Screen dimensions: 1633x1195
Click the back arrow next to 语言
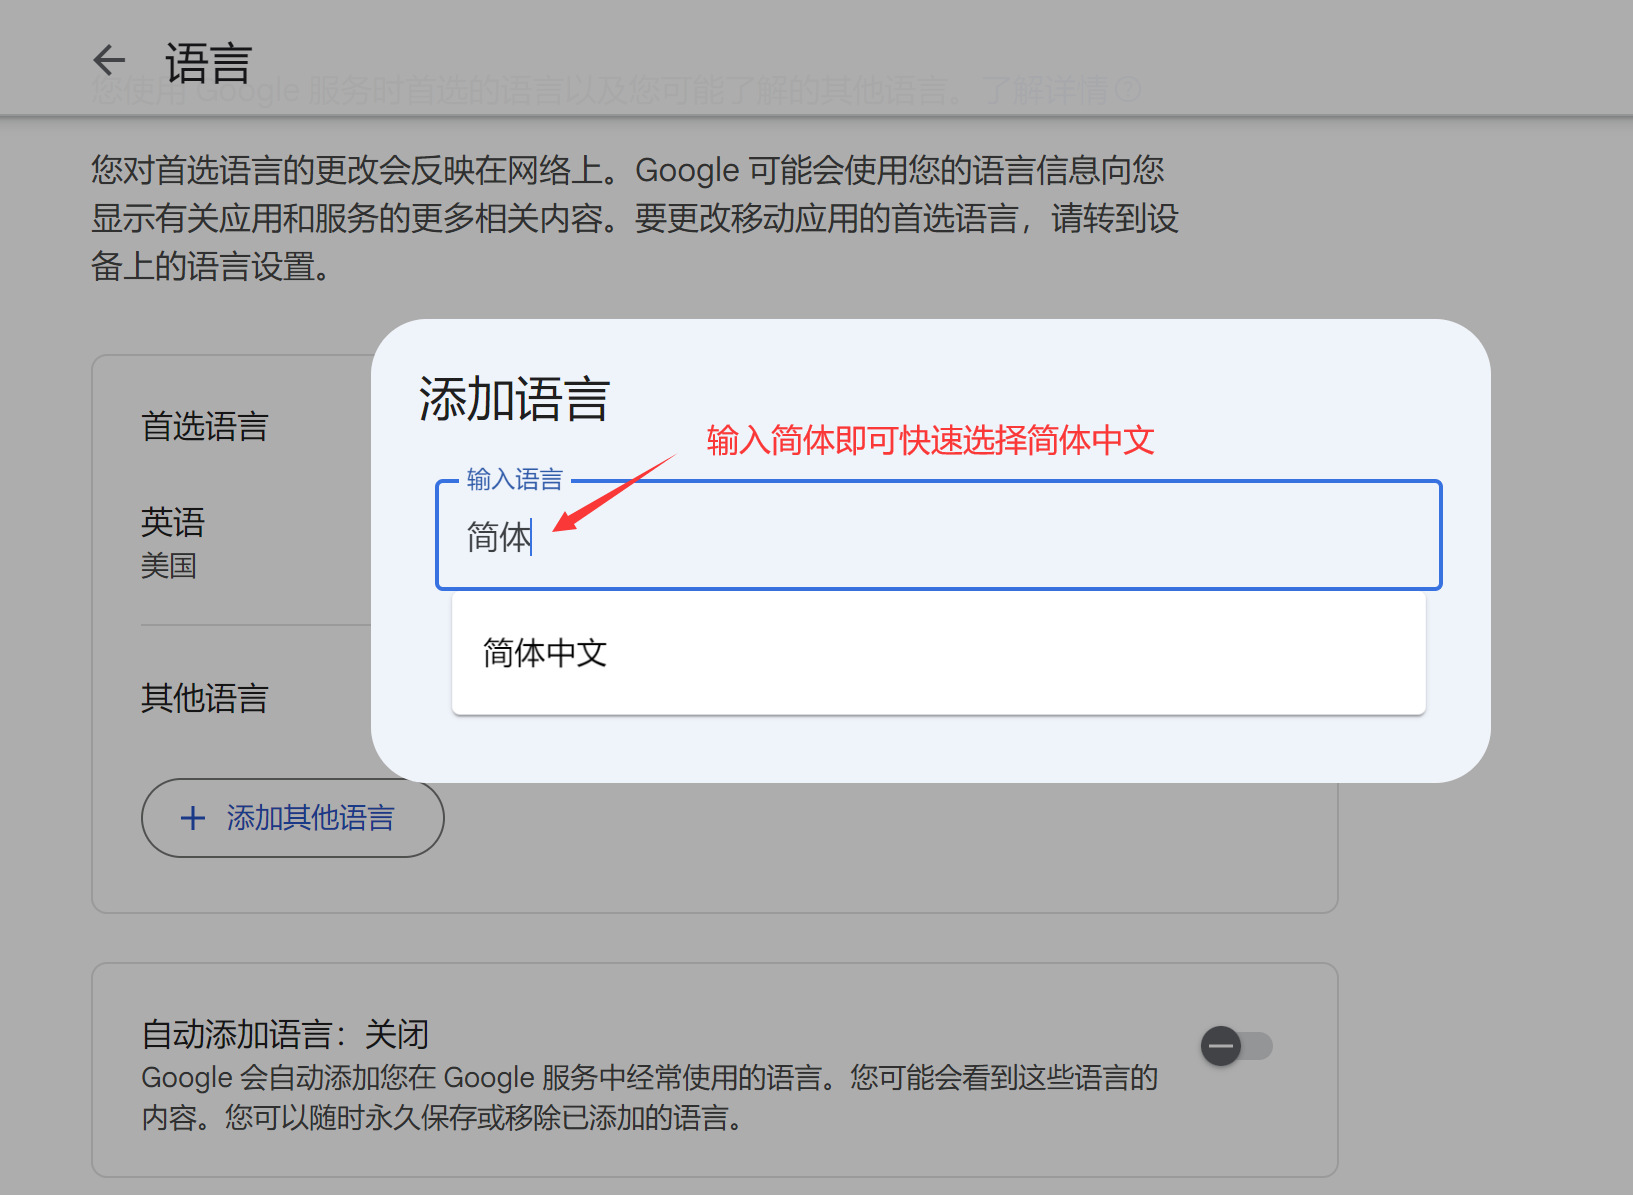click(x=109, y=61)
